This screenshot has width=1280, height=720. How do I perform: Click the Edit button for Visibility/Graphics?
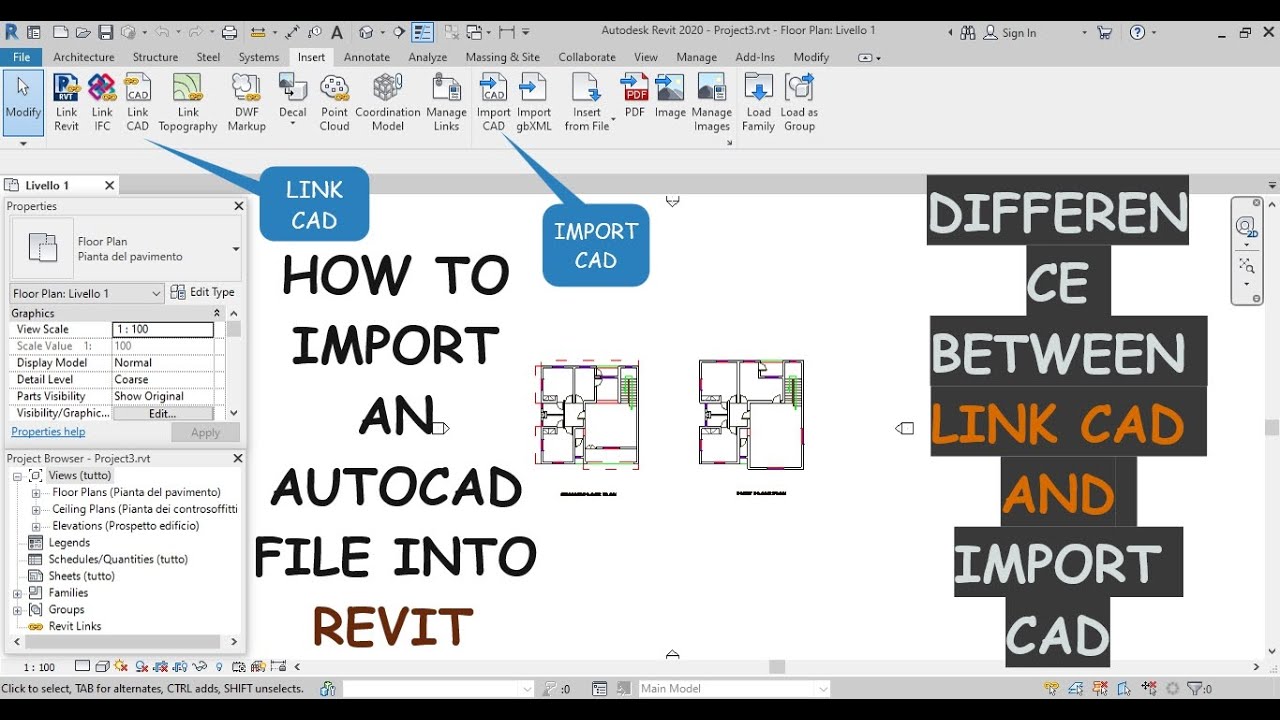(x=163, y=413)
